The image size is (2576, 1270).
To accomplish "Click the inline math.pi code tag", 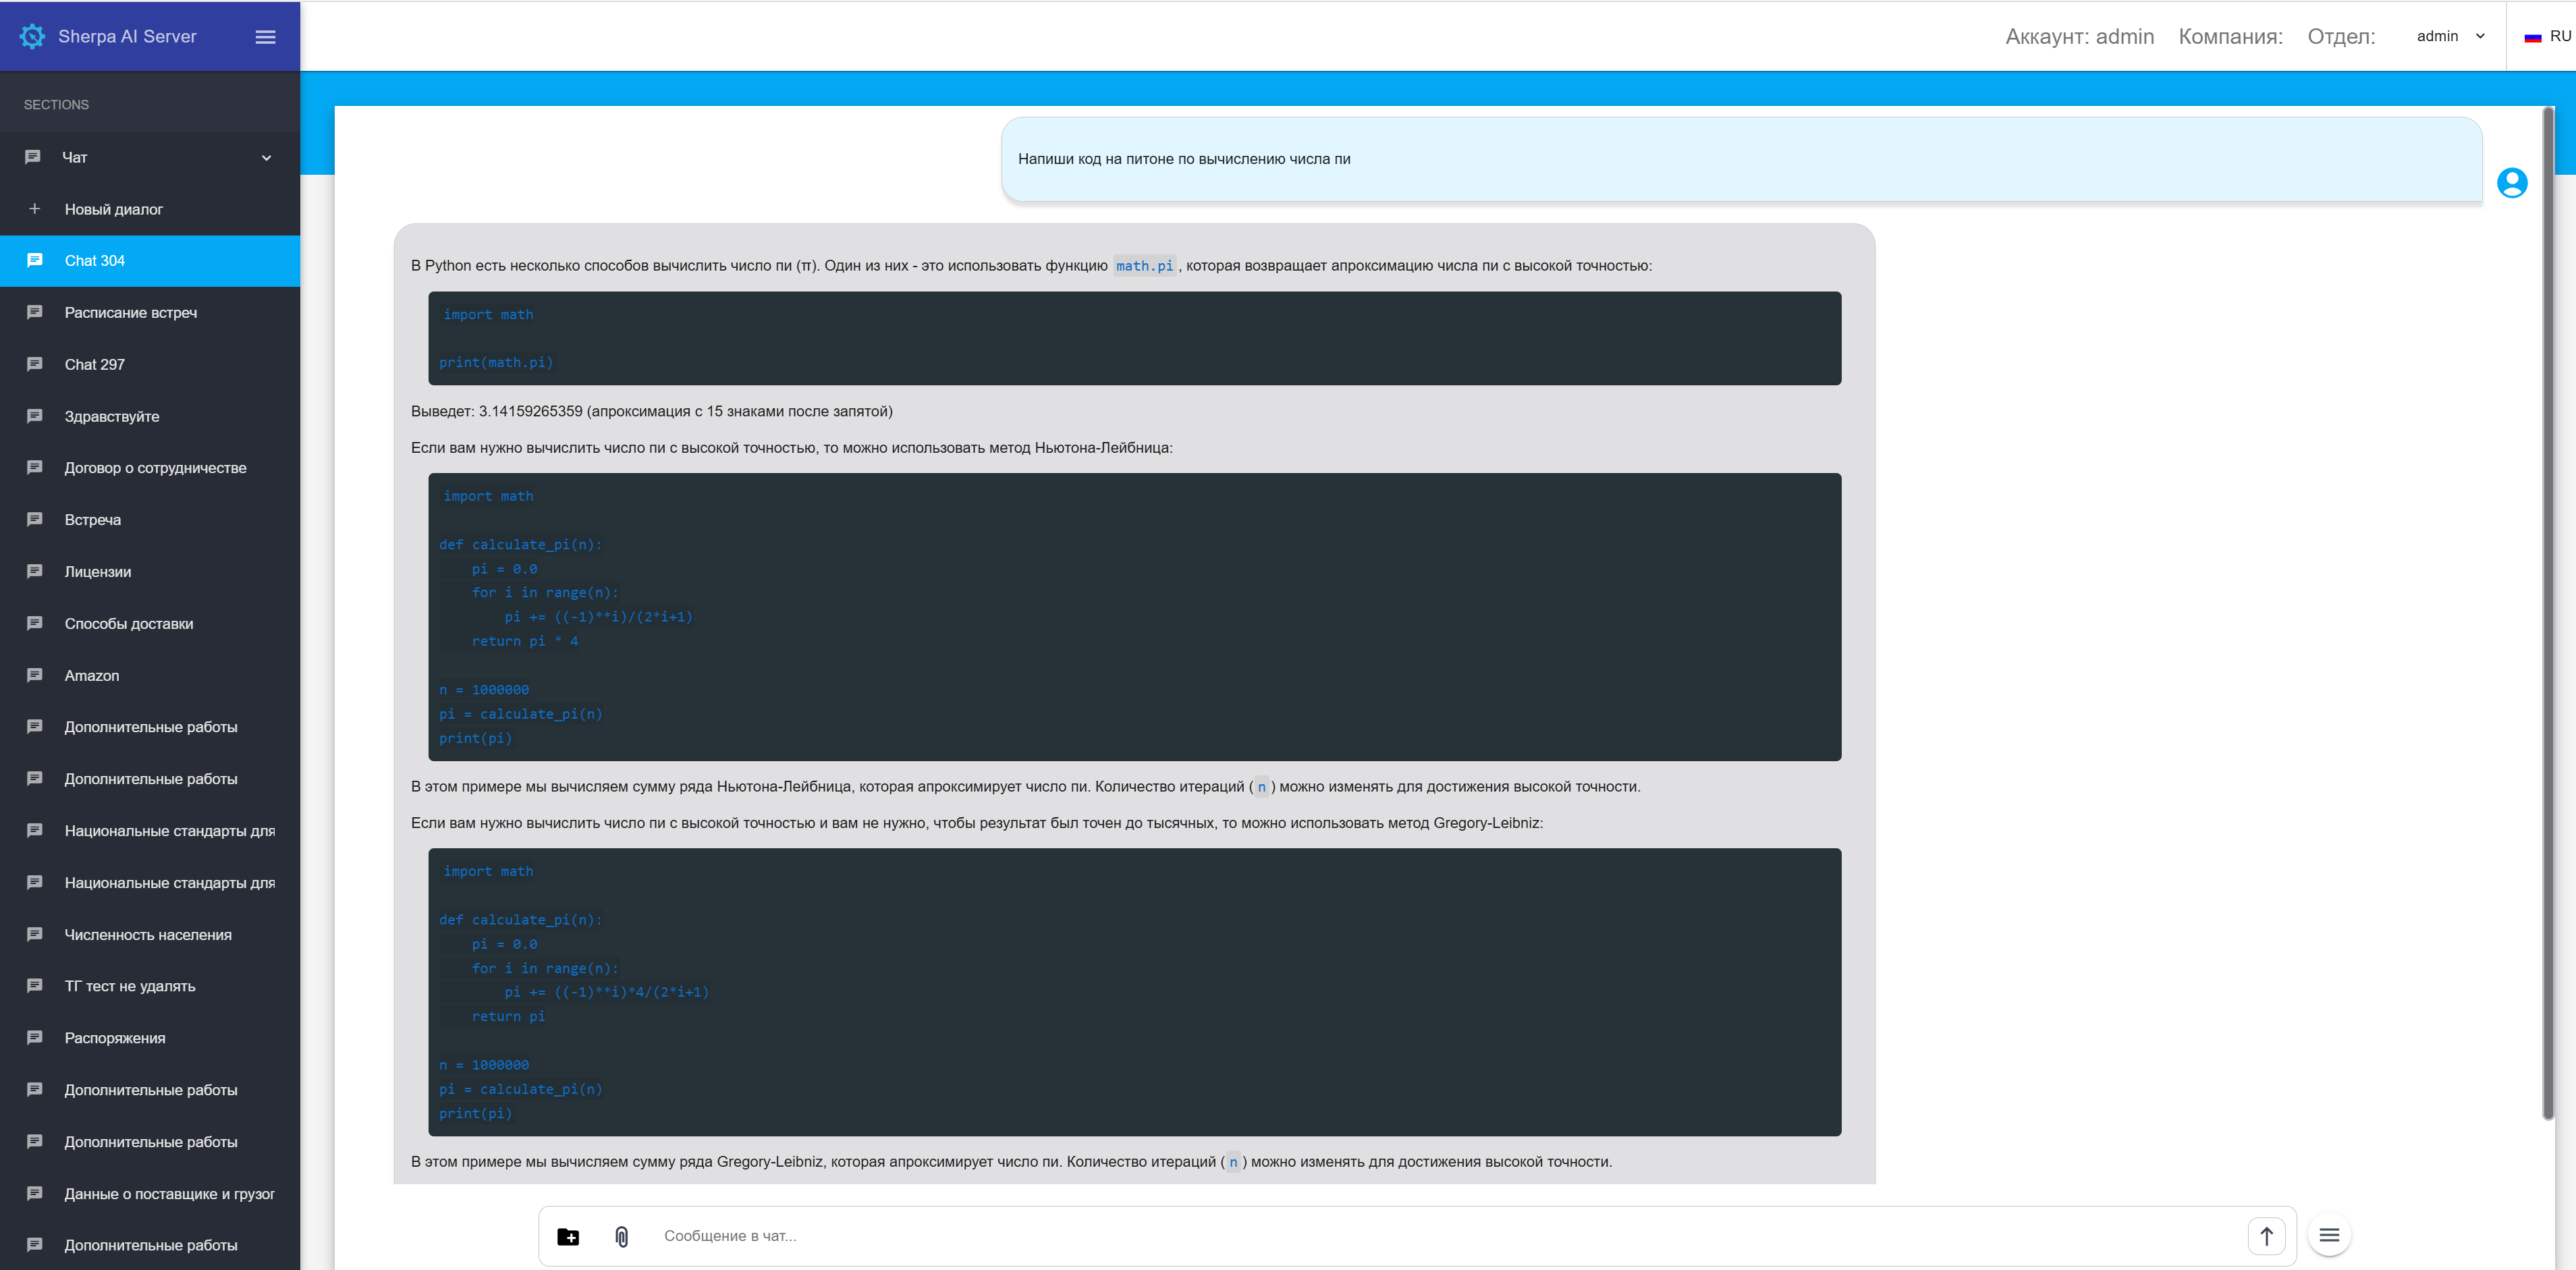I will click(x=1144, y=266).
